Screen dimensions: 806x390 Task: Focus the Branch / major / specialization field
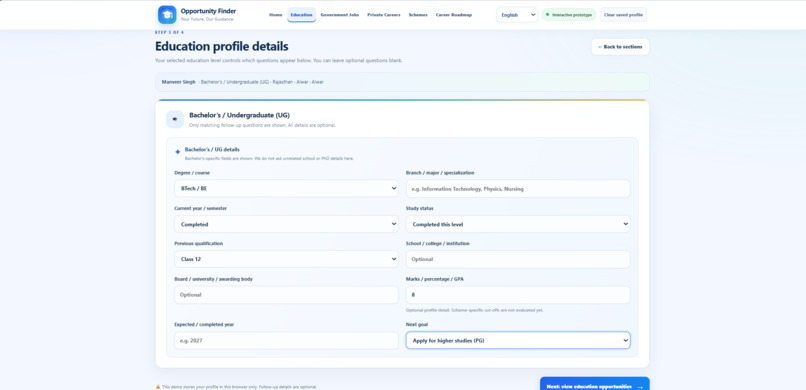518,189
